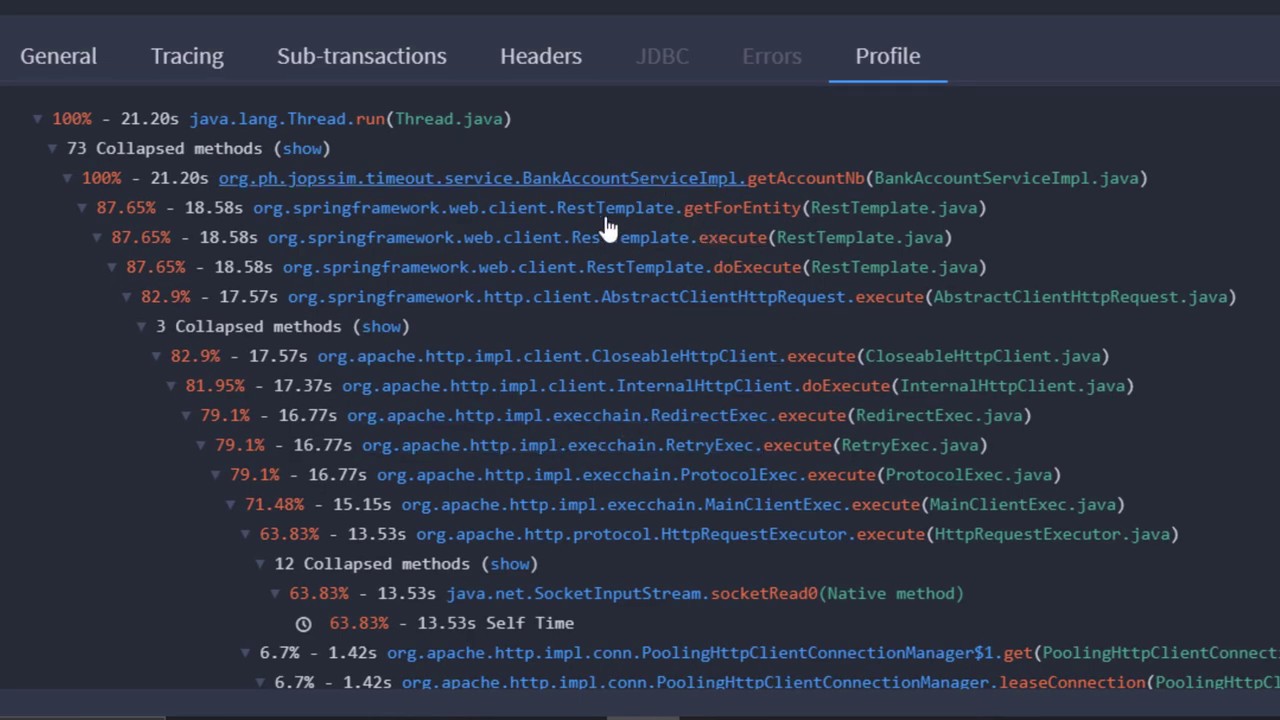1280x720 pixels.
Task: Click the (MainClientExec.java) source label
Action: tap(1022, 504)
